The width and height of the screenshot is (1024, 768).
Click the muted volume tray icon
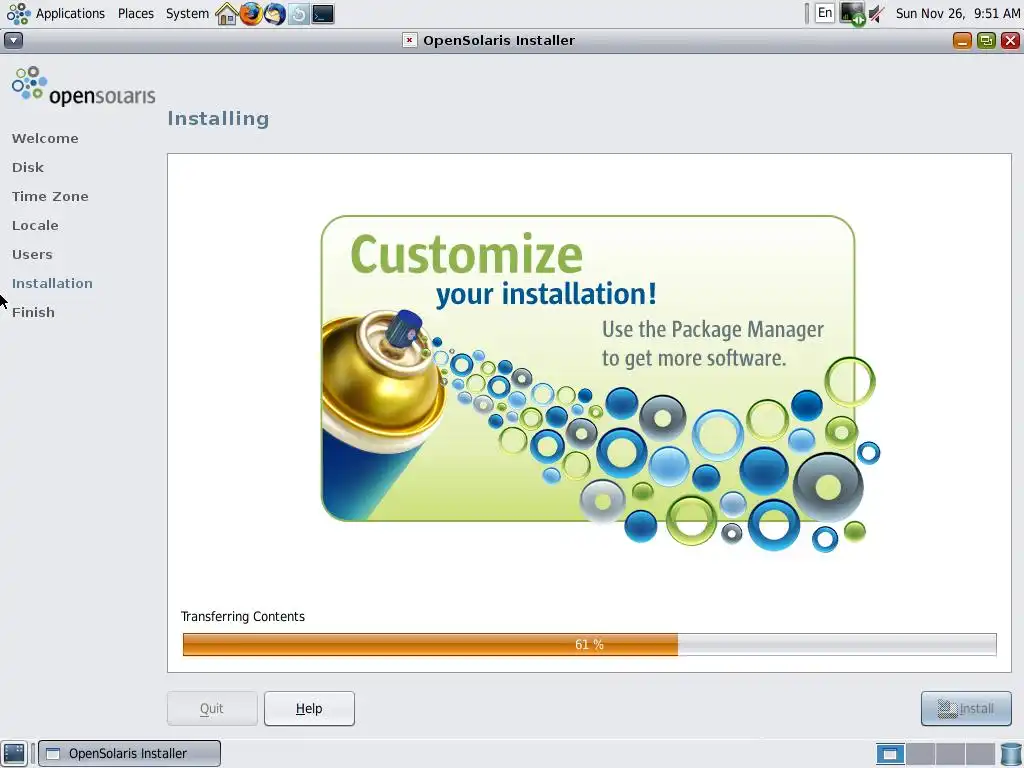click(x=877, y=14)
